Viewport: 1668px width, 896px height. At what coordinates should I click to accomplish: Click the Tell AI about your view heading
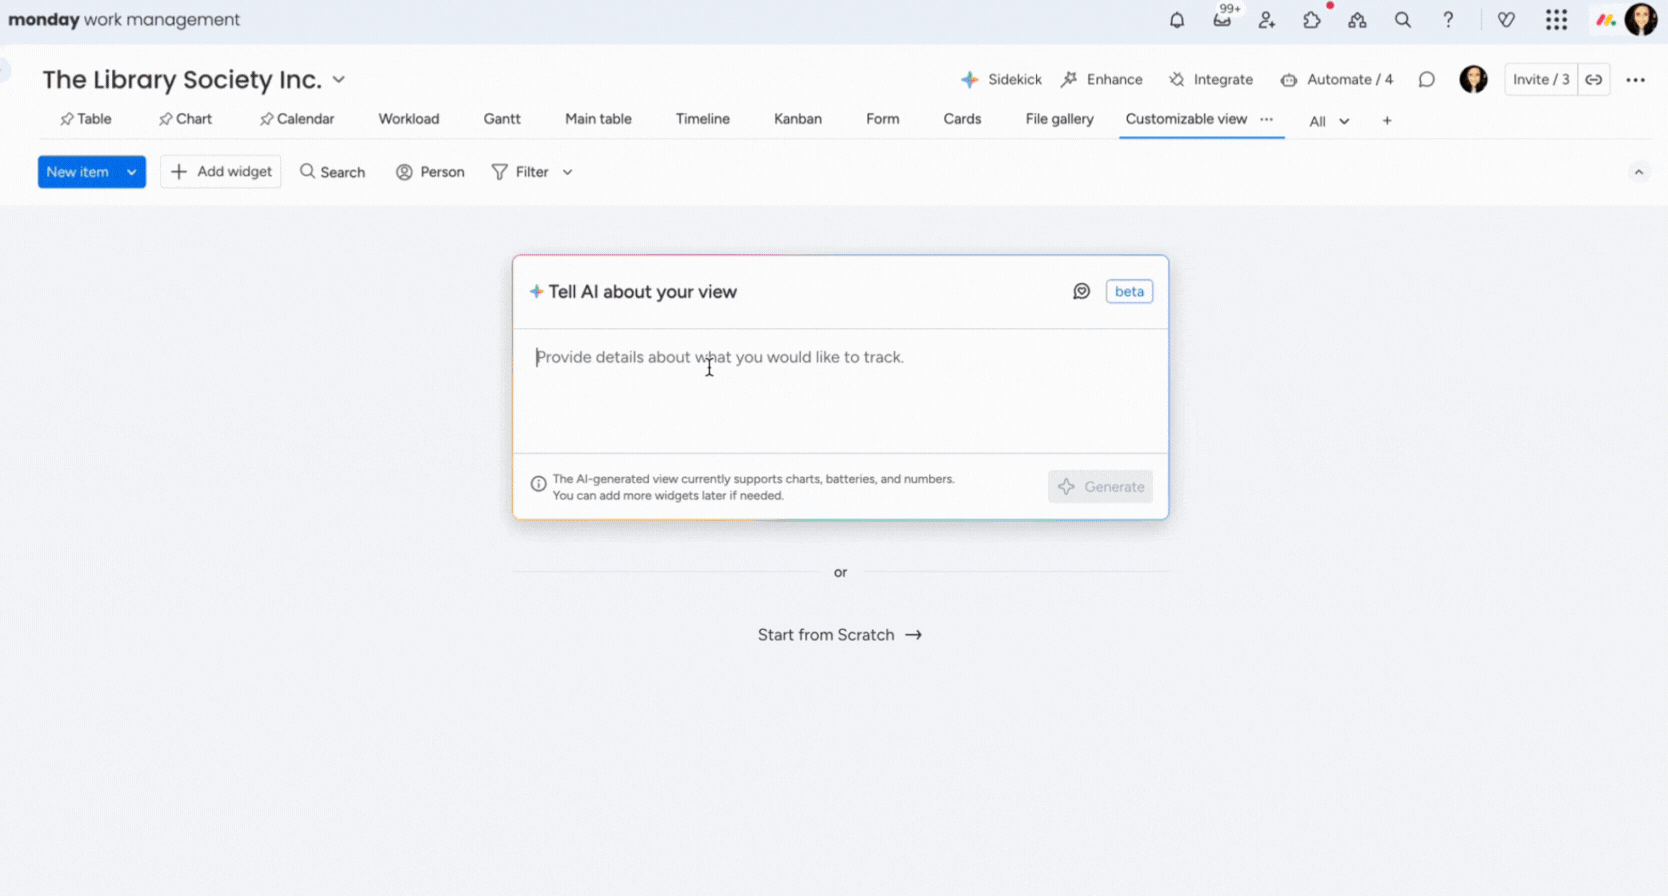click(642, 292)
